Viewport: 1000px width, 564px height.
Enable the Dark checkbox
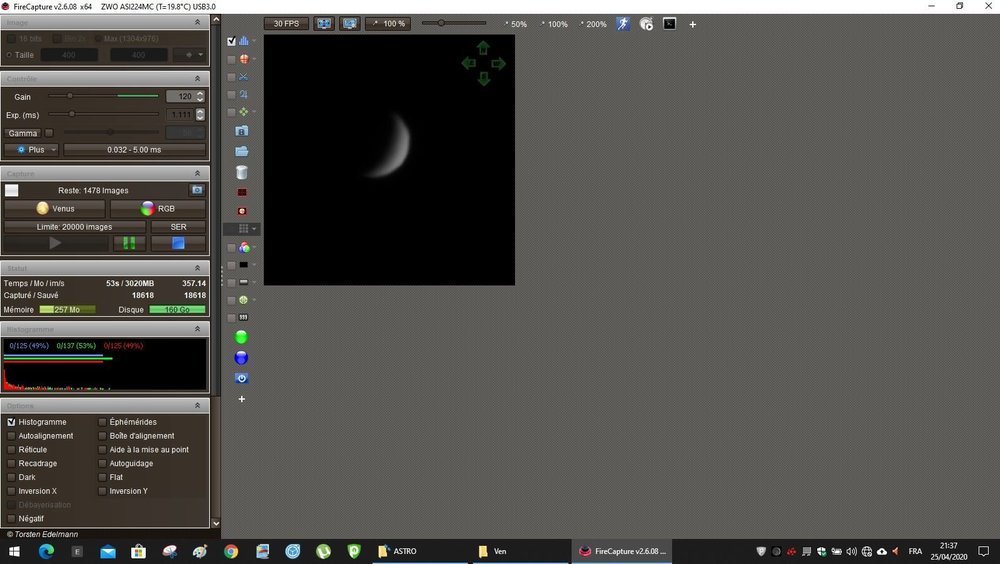[x=11, y=477]
